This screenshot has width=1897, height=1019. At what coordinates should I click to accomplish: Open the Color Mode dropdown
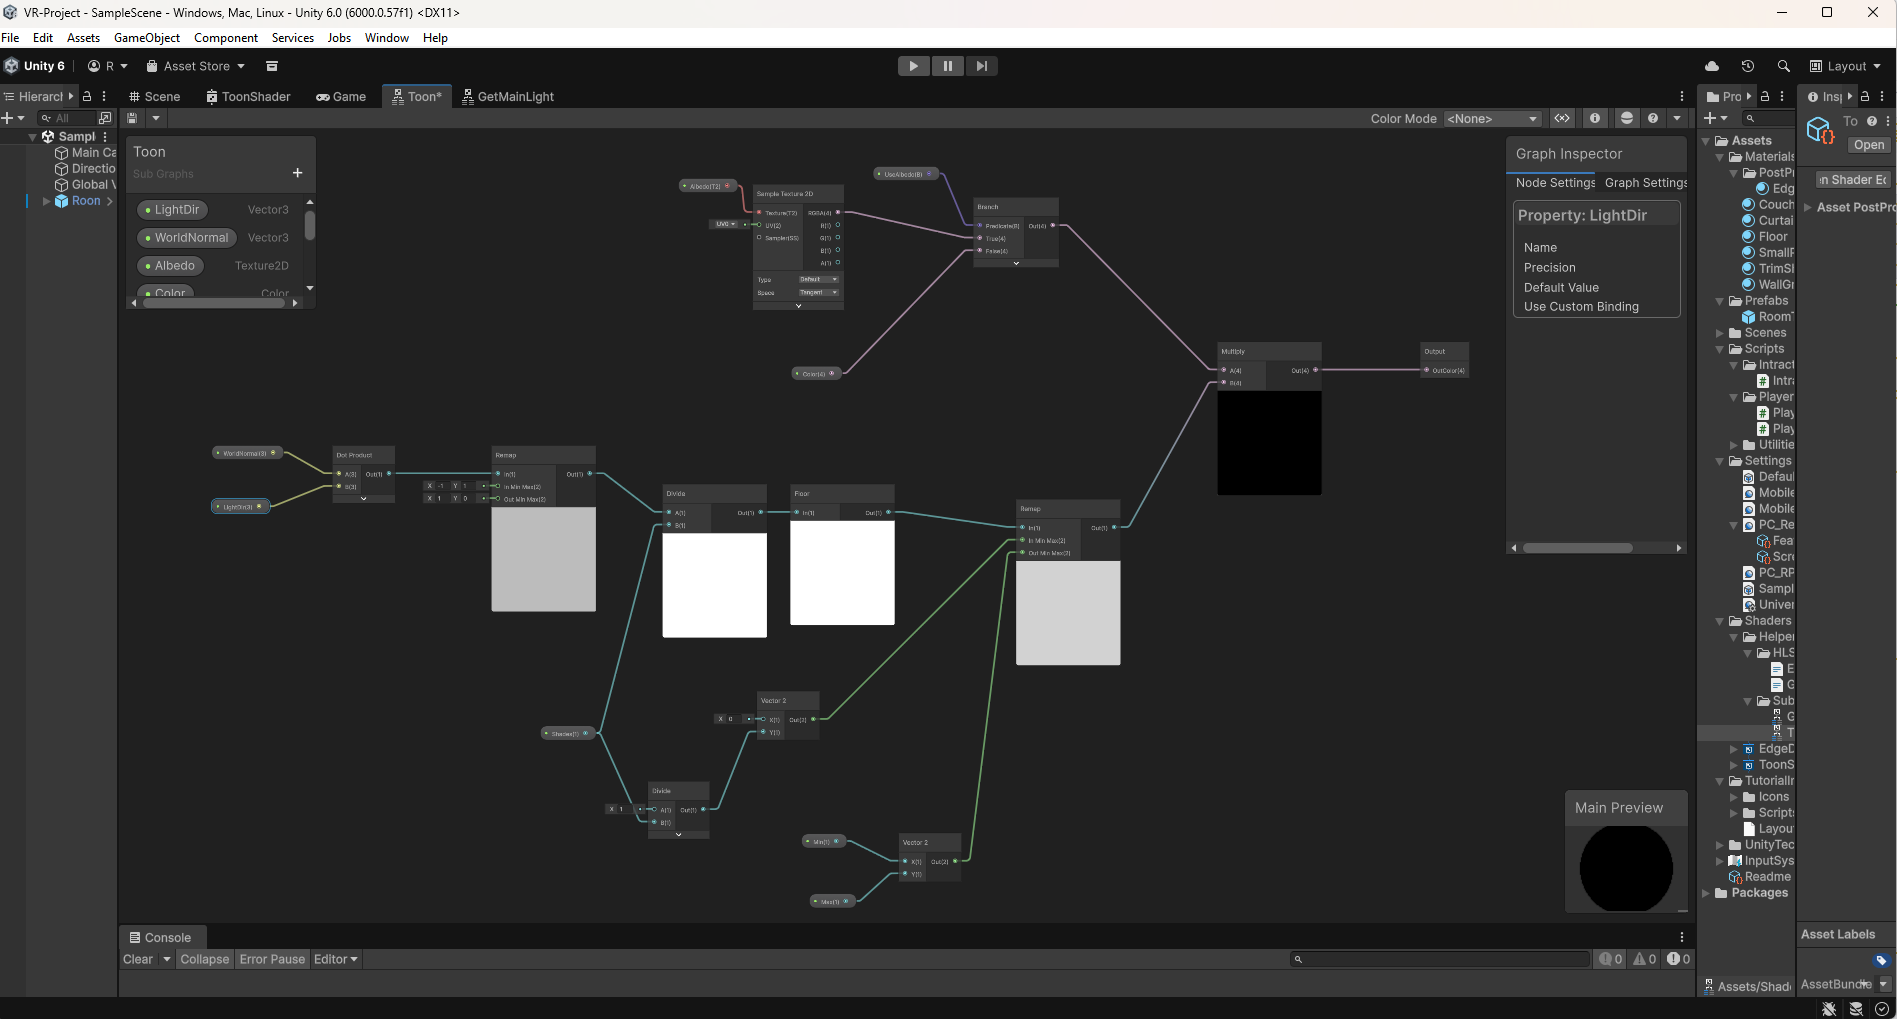click(1492, 118)
